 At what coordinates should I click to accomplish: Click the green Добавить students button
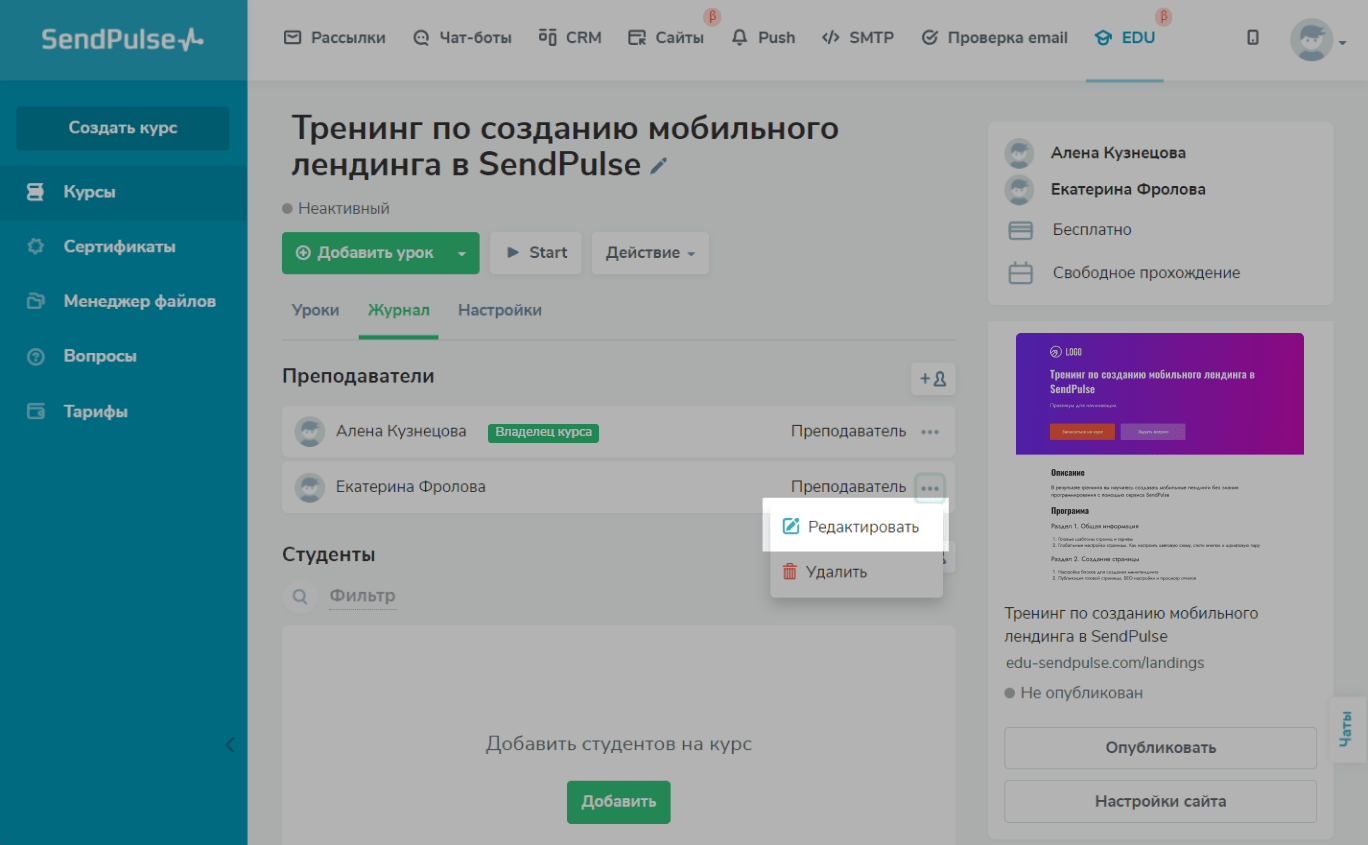click(618, 801)
